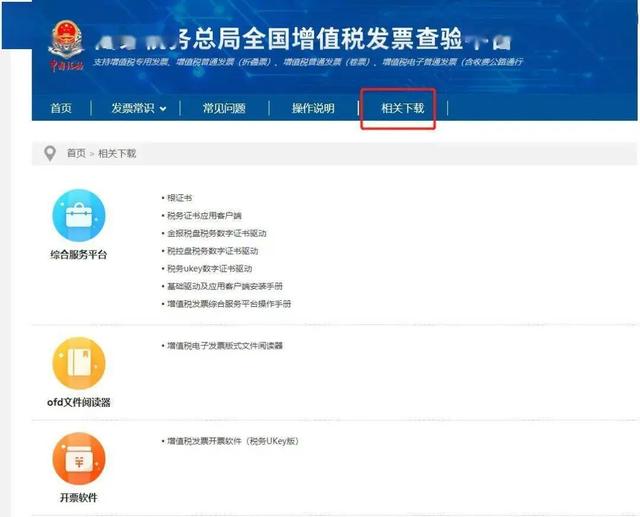
Task: Click 相关下载 in the breadcrumb
Action: [x=117, y=153]
